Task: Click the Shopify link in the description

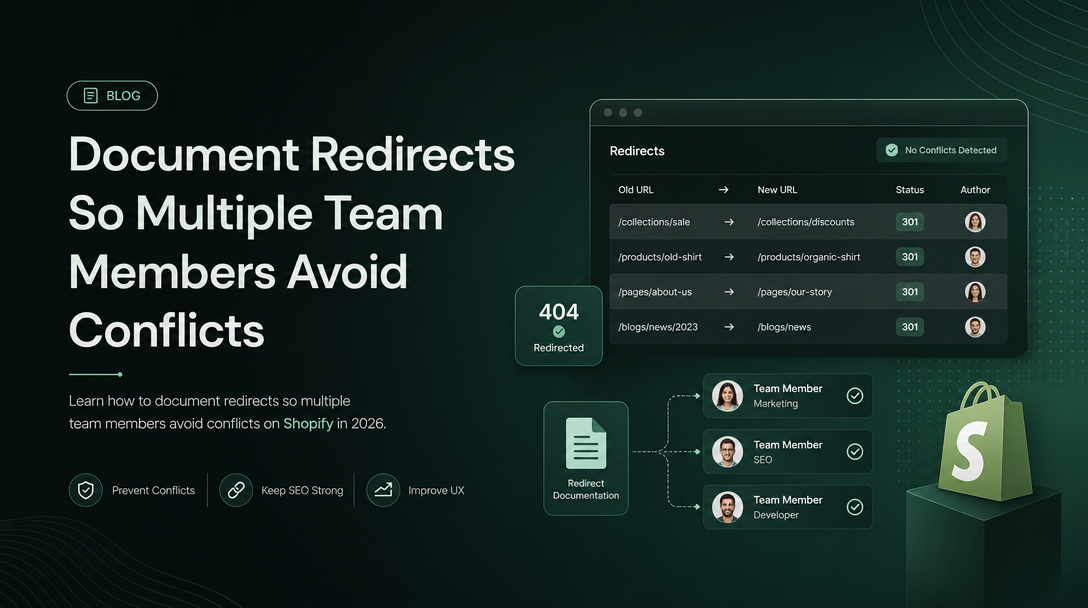Action: pos(308,423)
